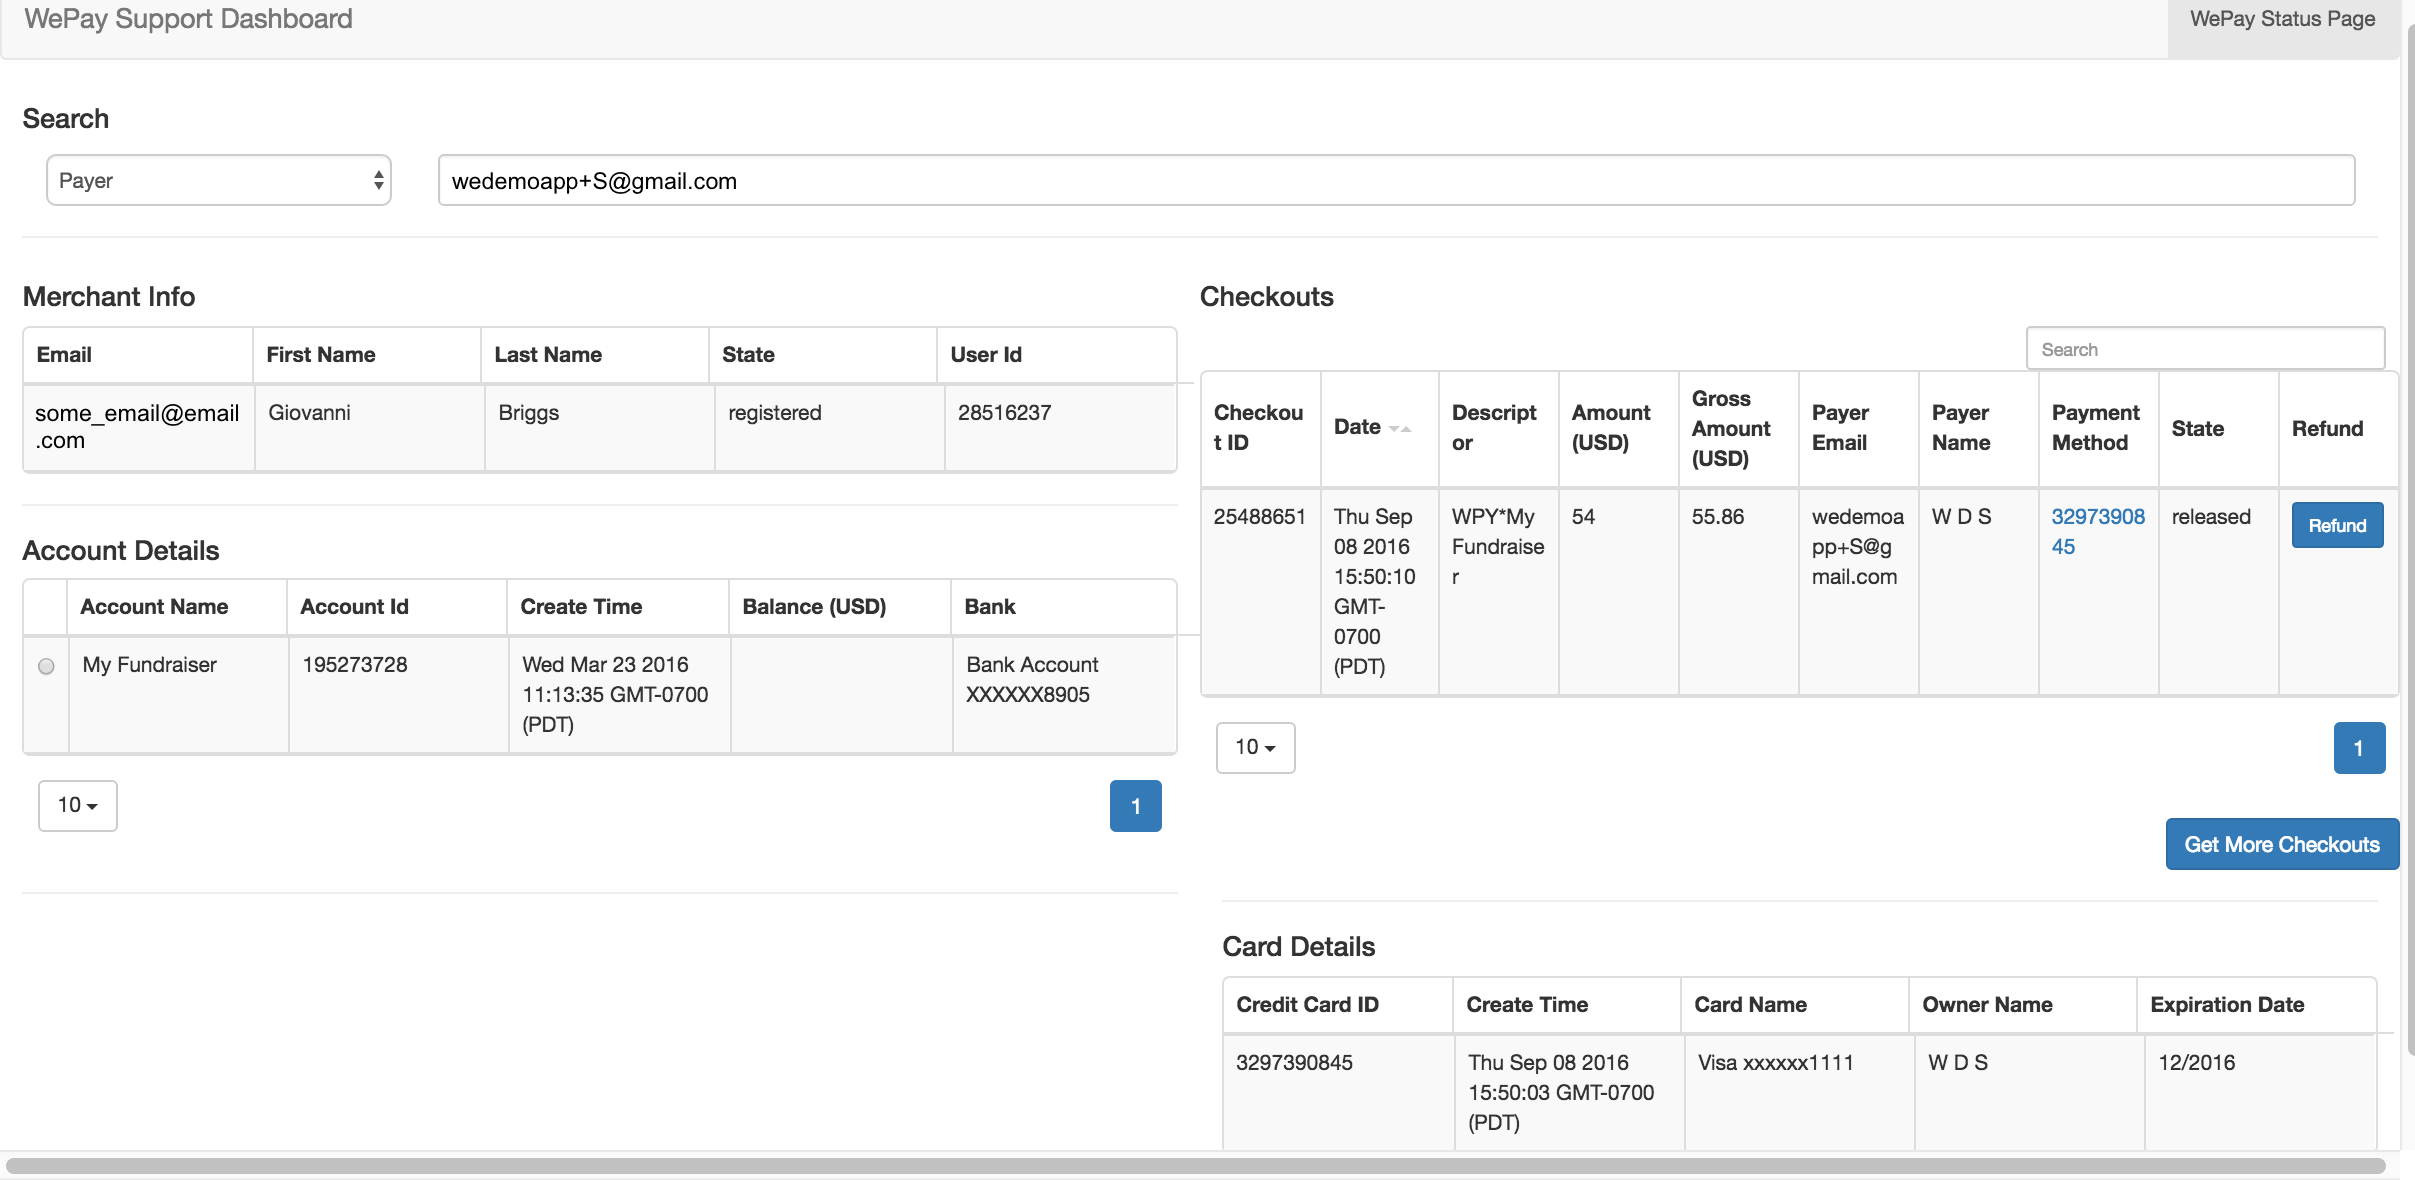Click Bank Account XXXXXX8905 cell
This screenshot has width=2415, height=1180.
pyautogui.click(x=1064, y=695)
